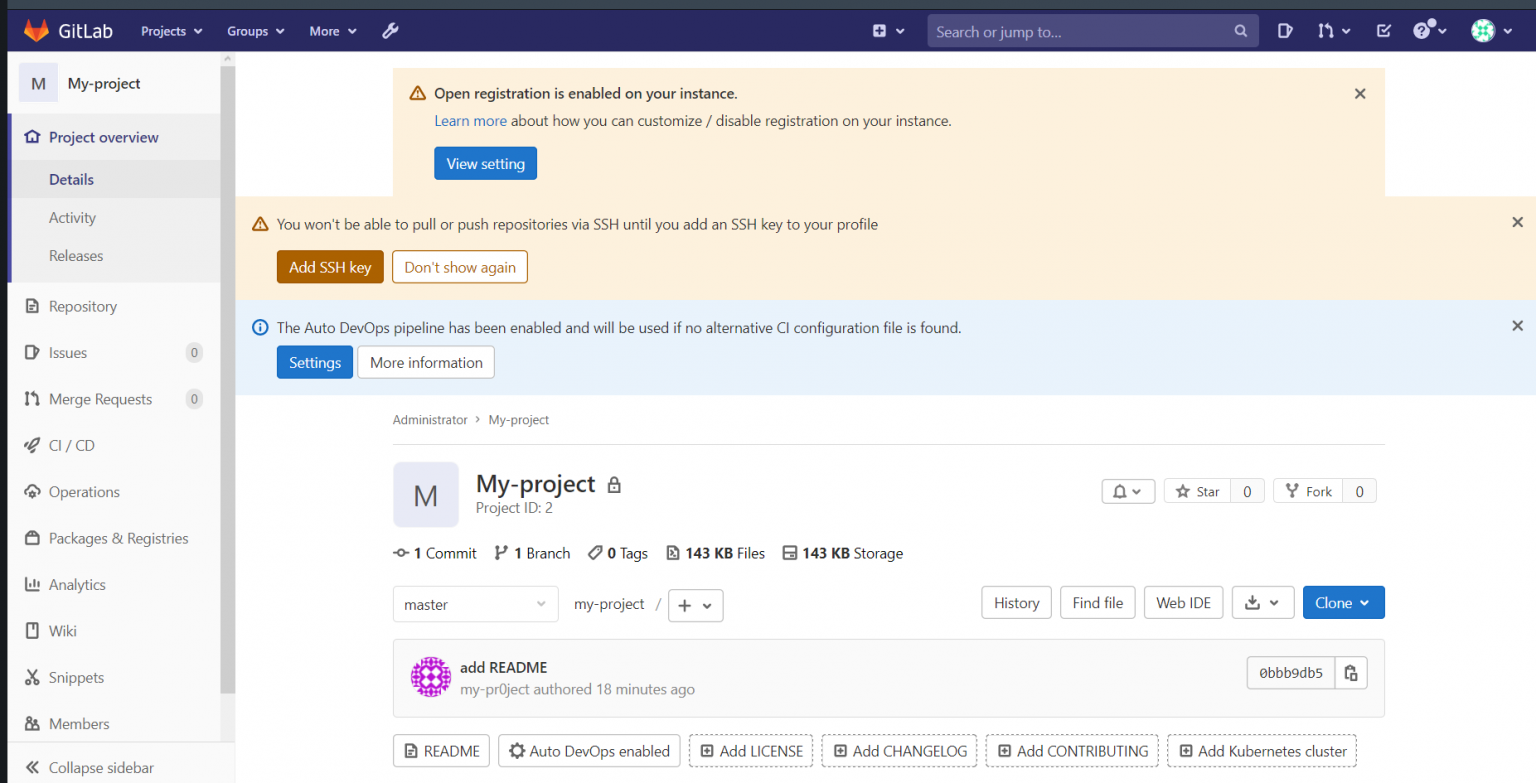This screenshot has width=1536, height=783.
Task: Open CI / CD from the sidebar
Action: click(x=71, y=445)
